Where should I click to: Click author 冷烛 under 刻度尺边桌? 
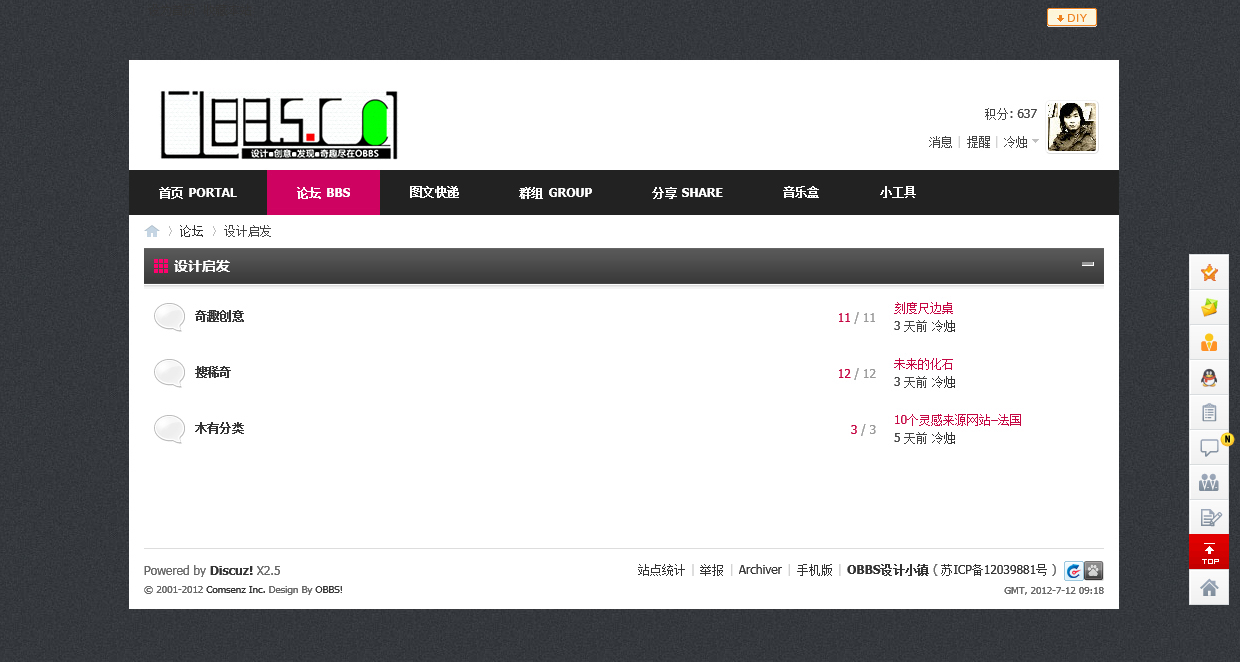click(x=944, y=326)
